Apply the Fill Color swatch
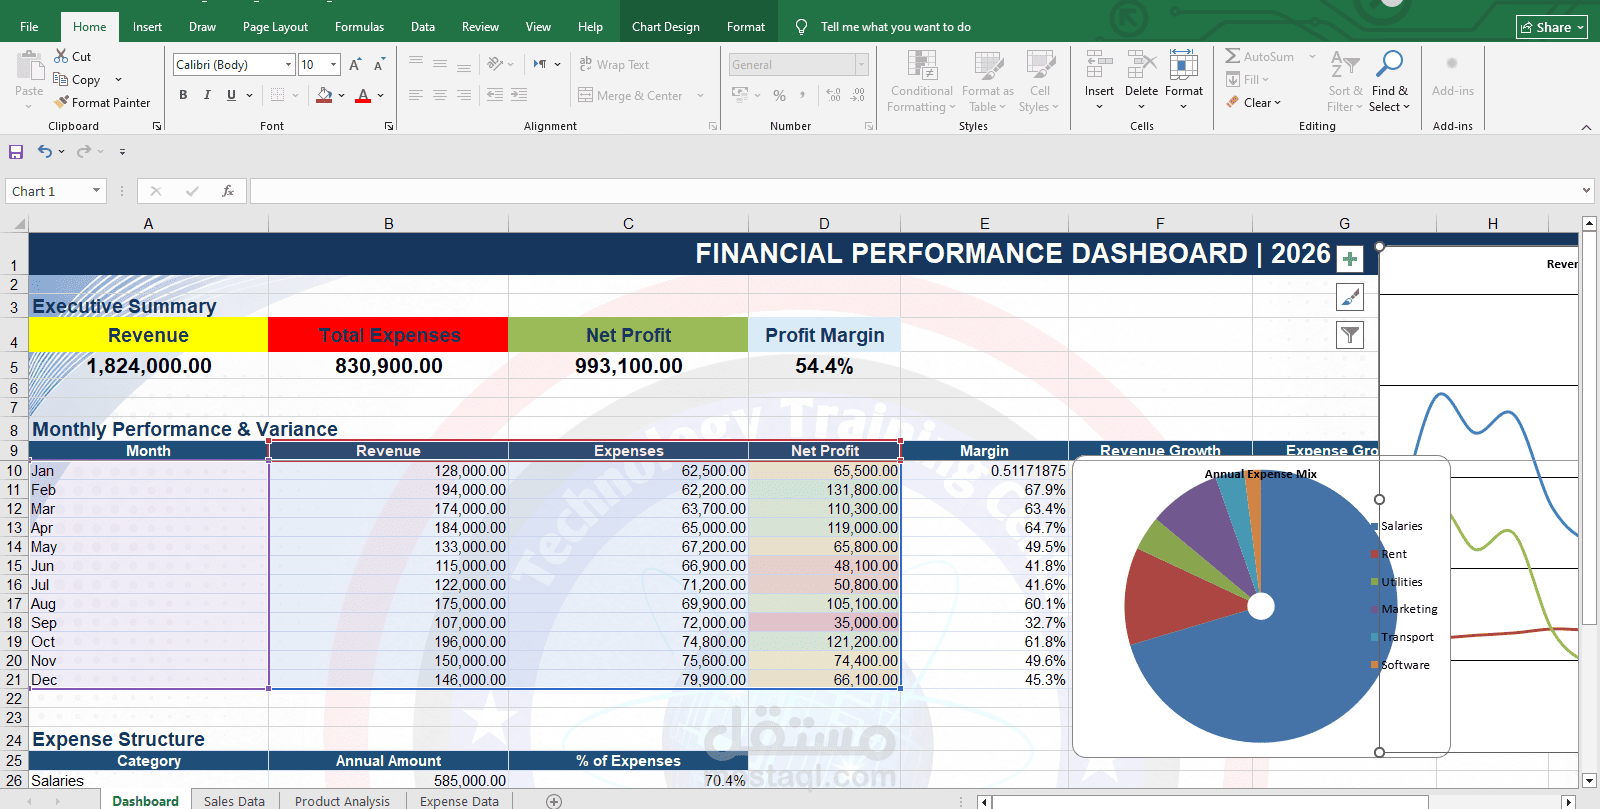 pyautogui.click(x=324, y=95)
